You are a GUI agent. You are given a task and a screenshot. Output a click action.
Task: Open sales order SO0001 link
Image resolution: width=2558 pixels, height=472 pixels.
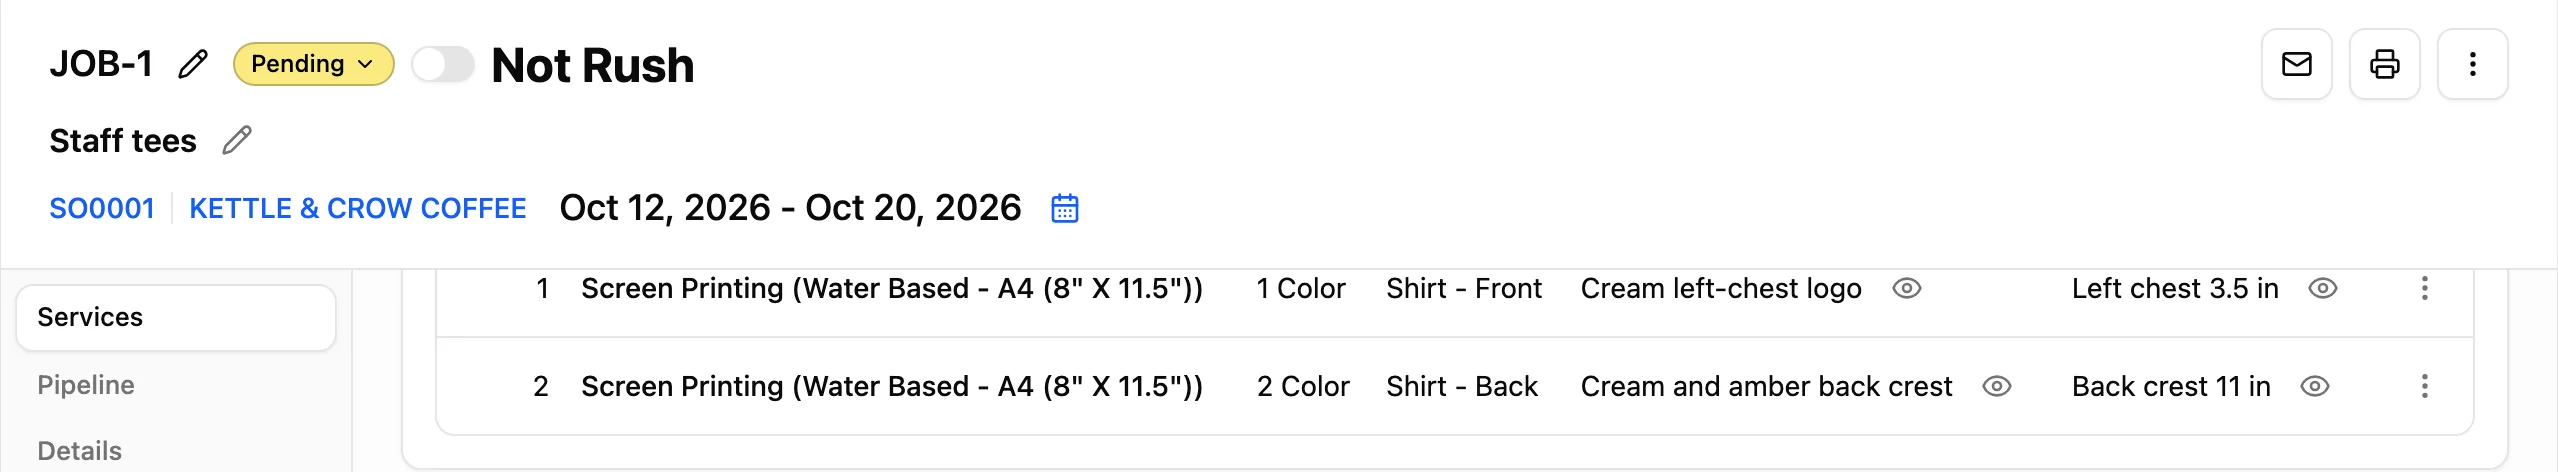point(102,208)
